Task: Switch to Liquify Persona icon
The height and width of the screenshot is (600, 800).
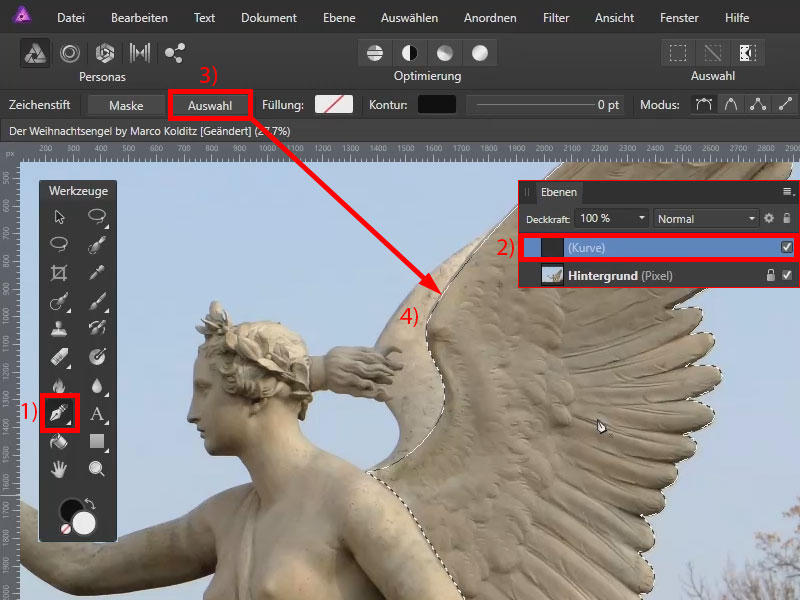Action: coord(70,53)
